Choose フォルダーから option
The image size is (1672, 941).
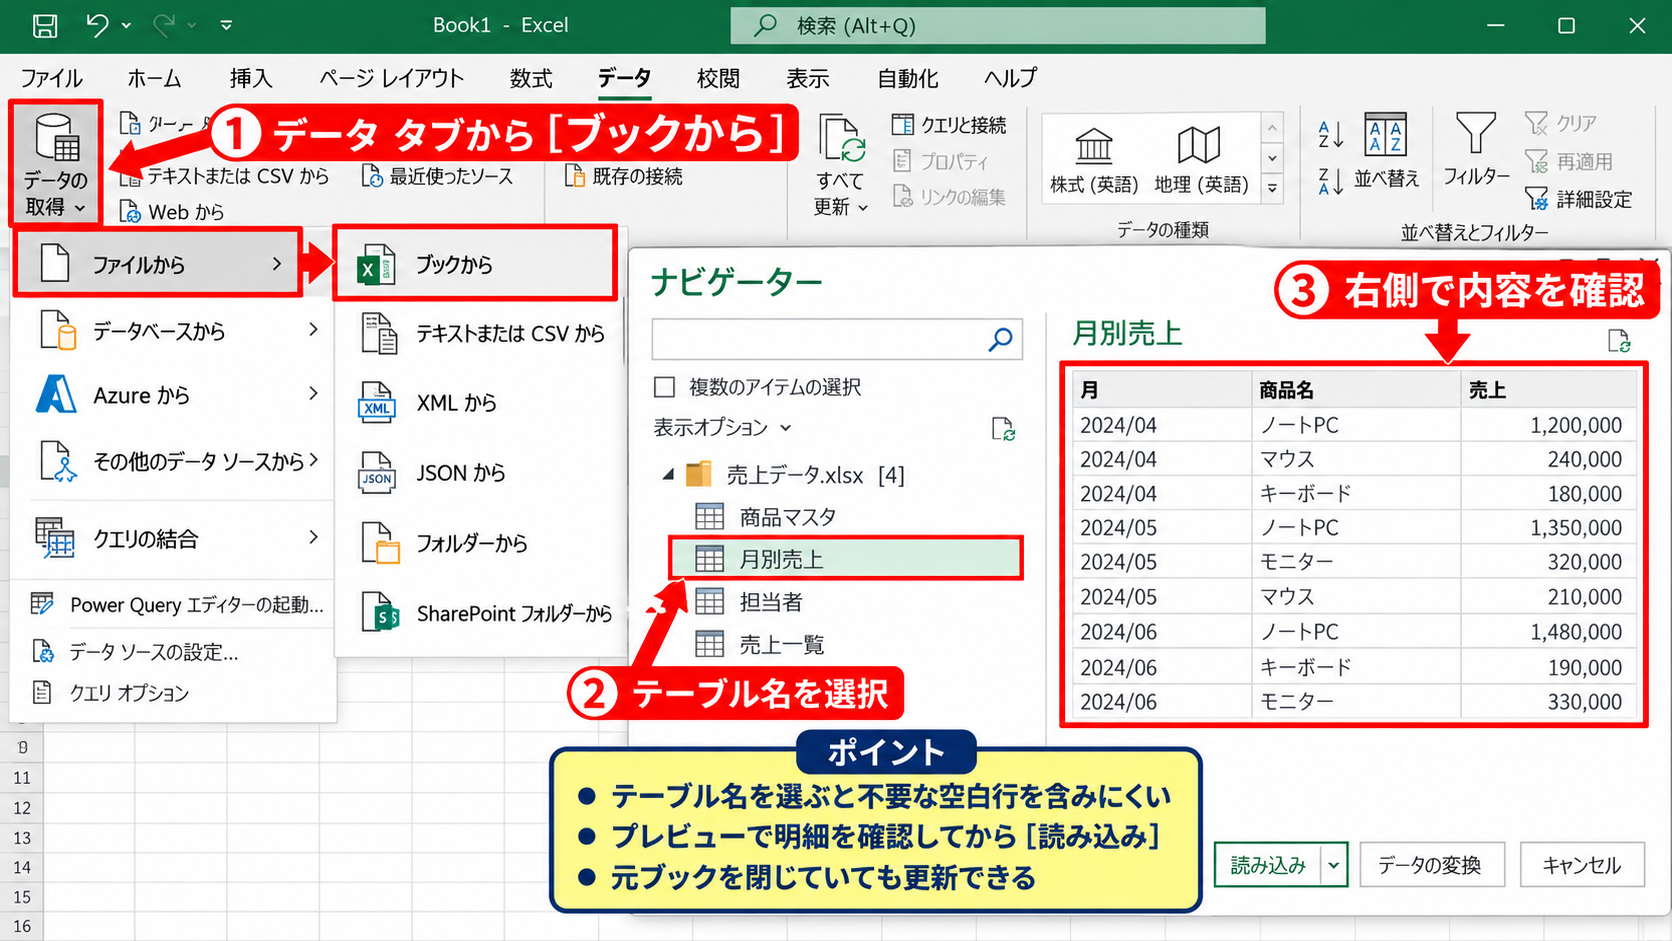click(x=478, y=543)
